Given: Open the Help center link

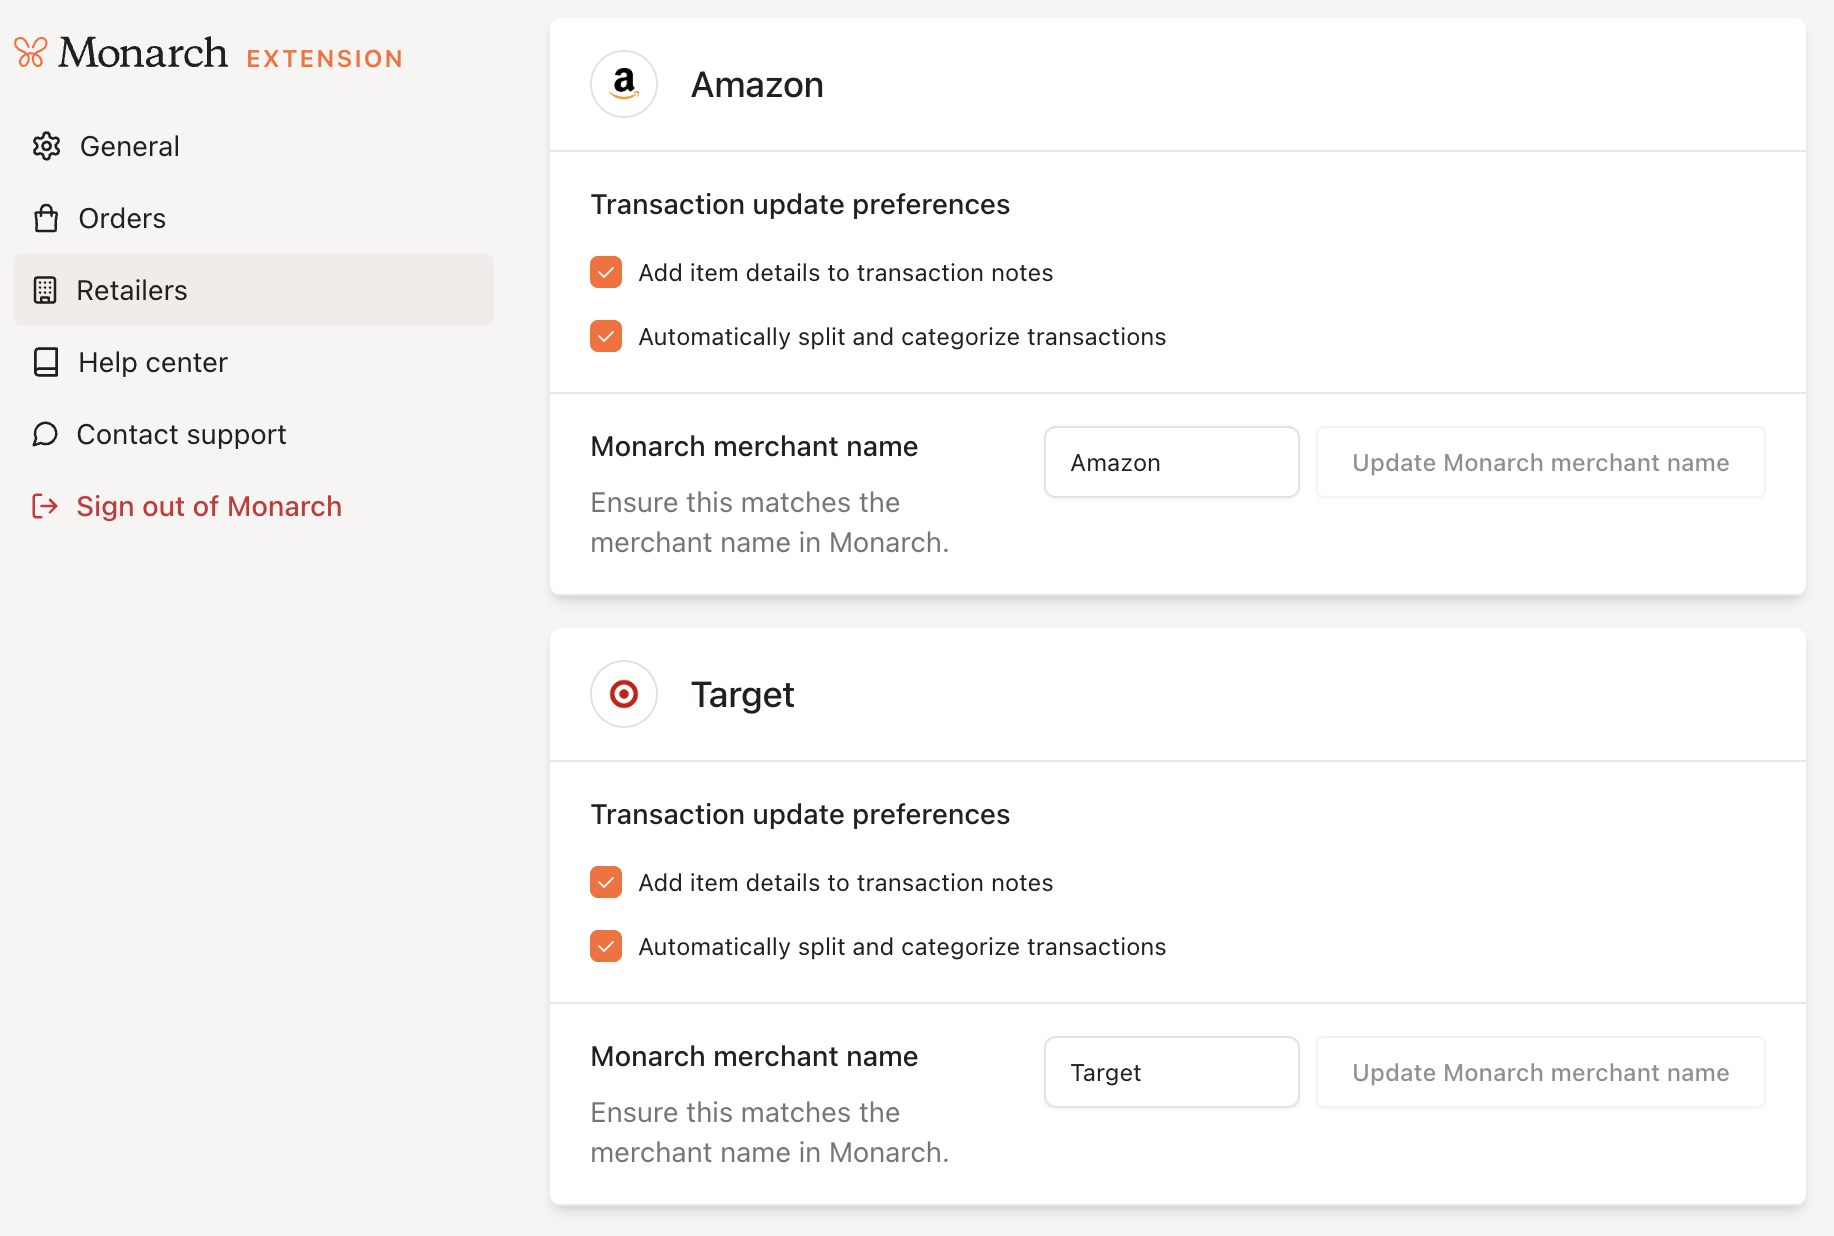Looking at the screenshot, I should pyautogui.click(x=153, y=362).
